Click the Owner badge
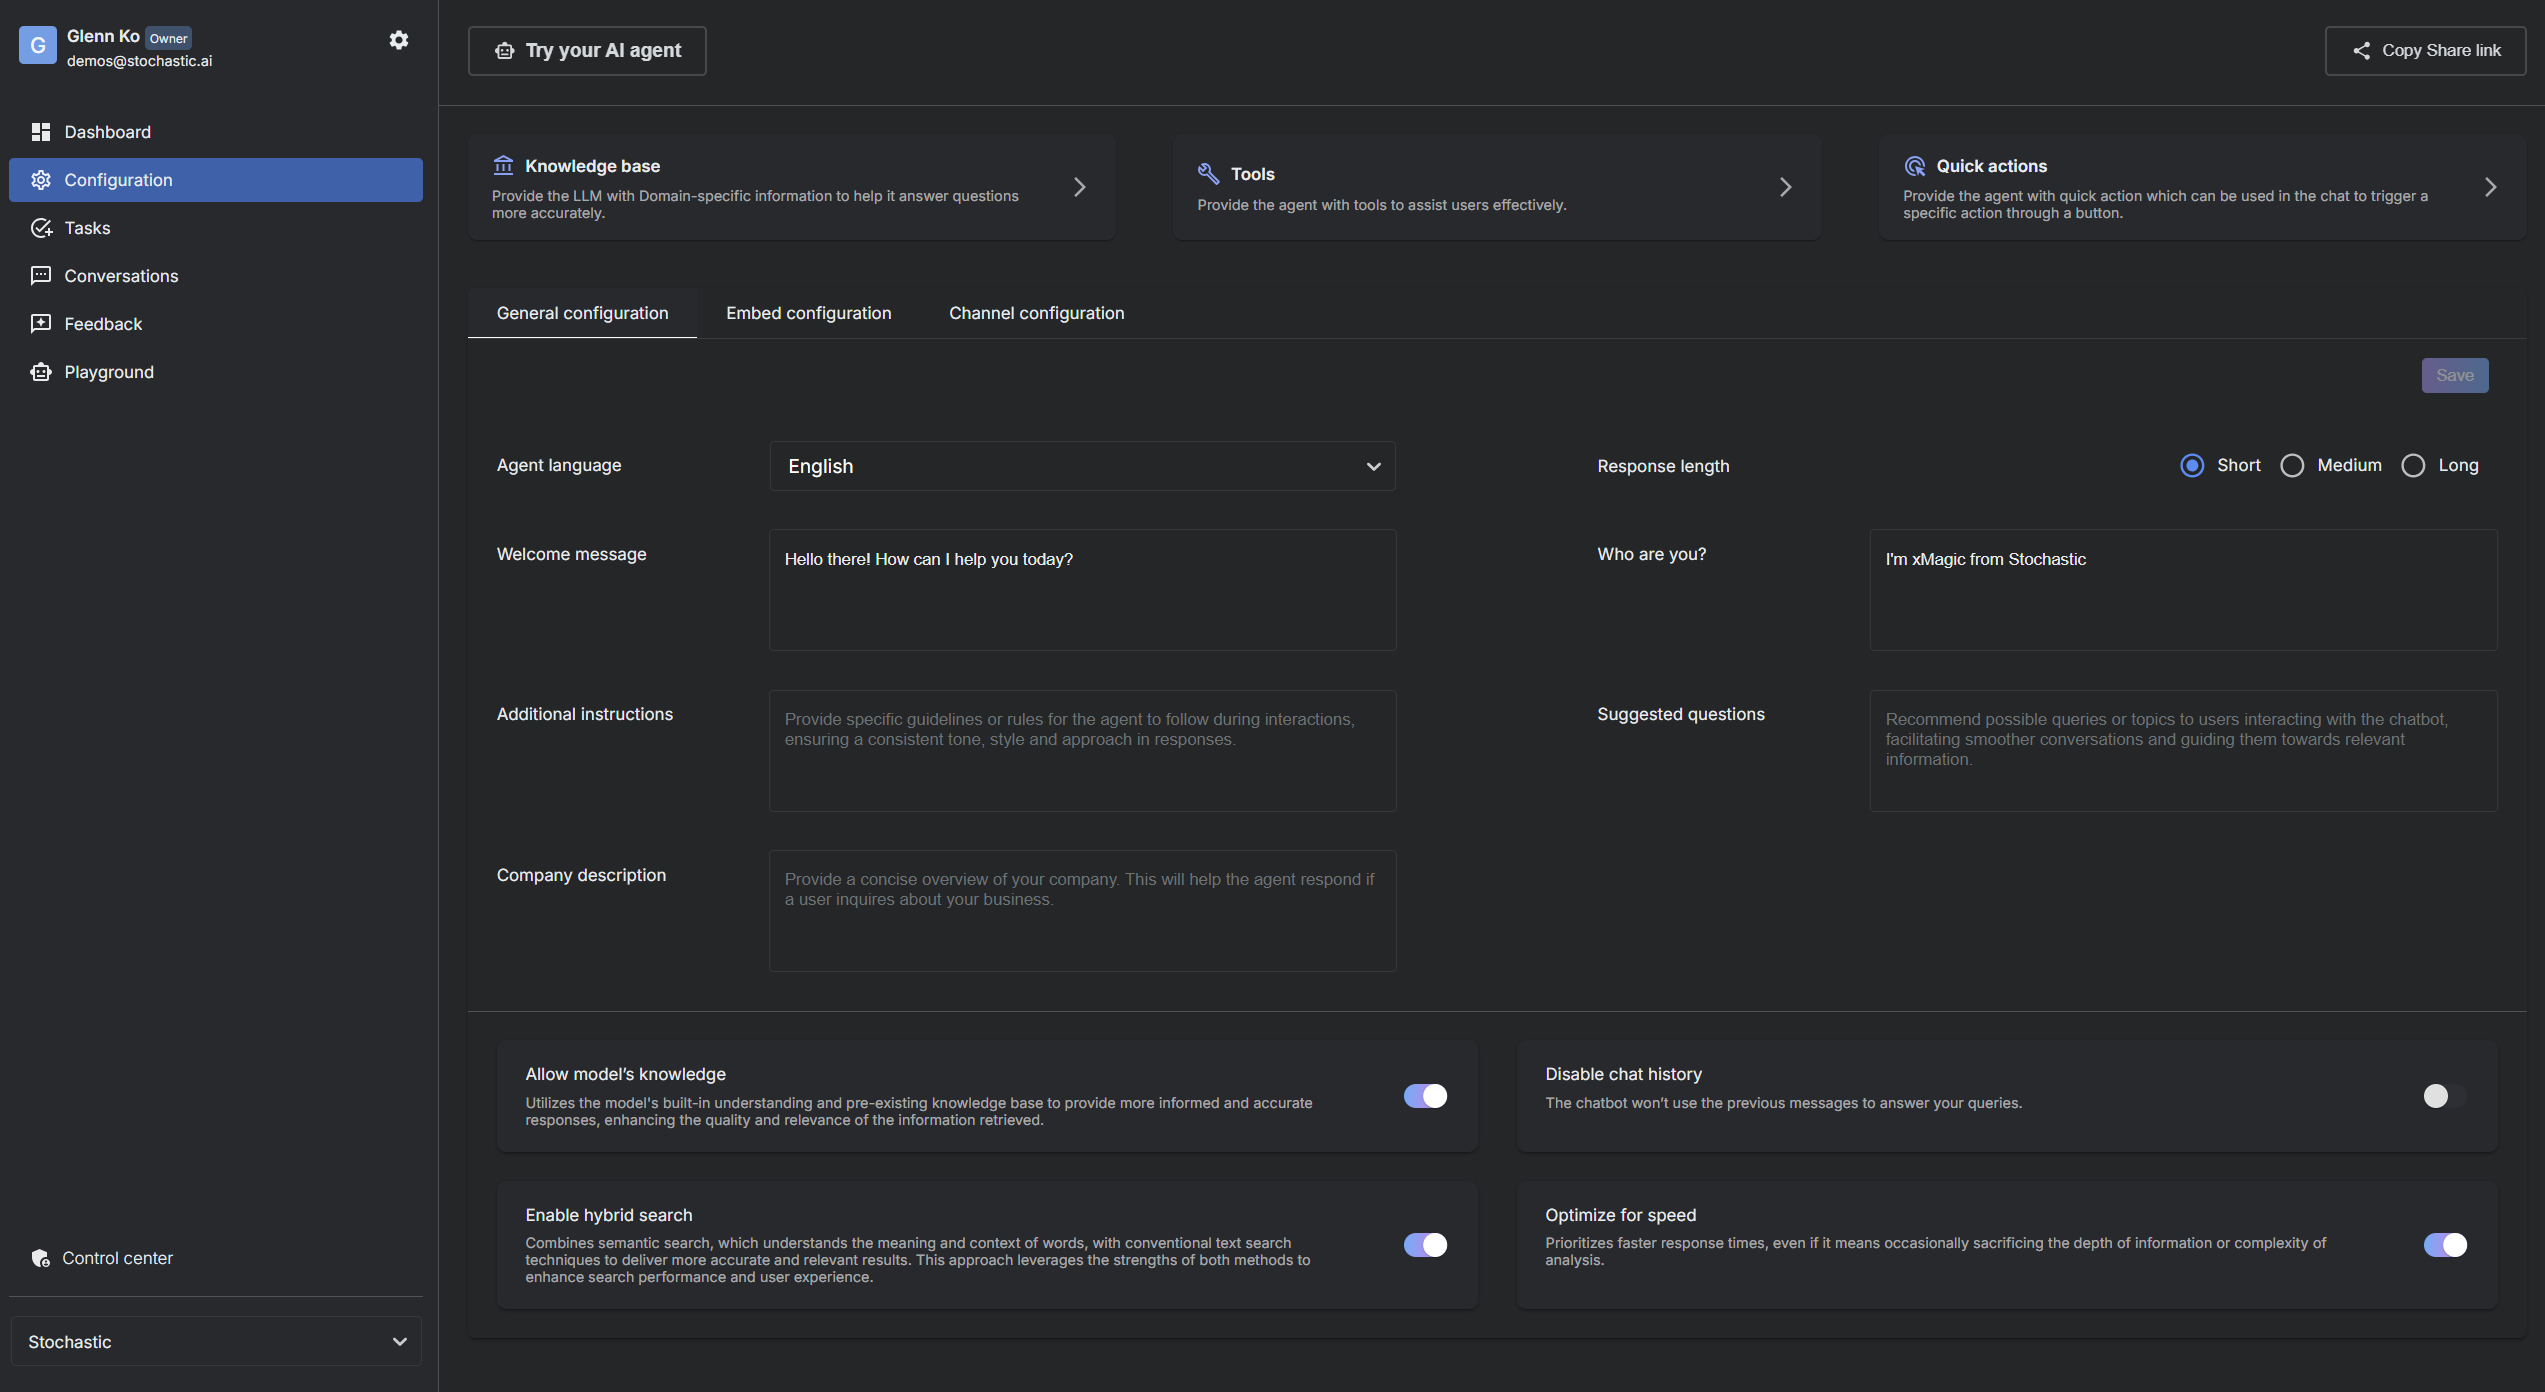This screenshot has height=1392, width=2545. point(168,38)
